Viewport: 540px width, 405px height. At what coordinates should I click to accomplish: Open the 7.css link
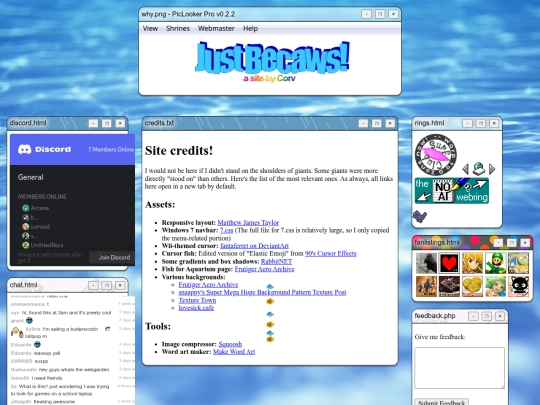[x=227, y=230]
